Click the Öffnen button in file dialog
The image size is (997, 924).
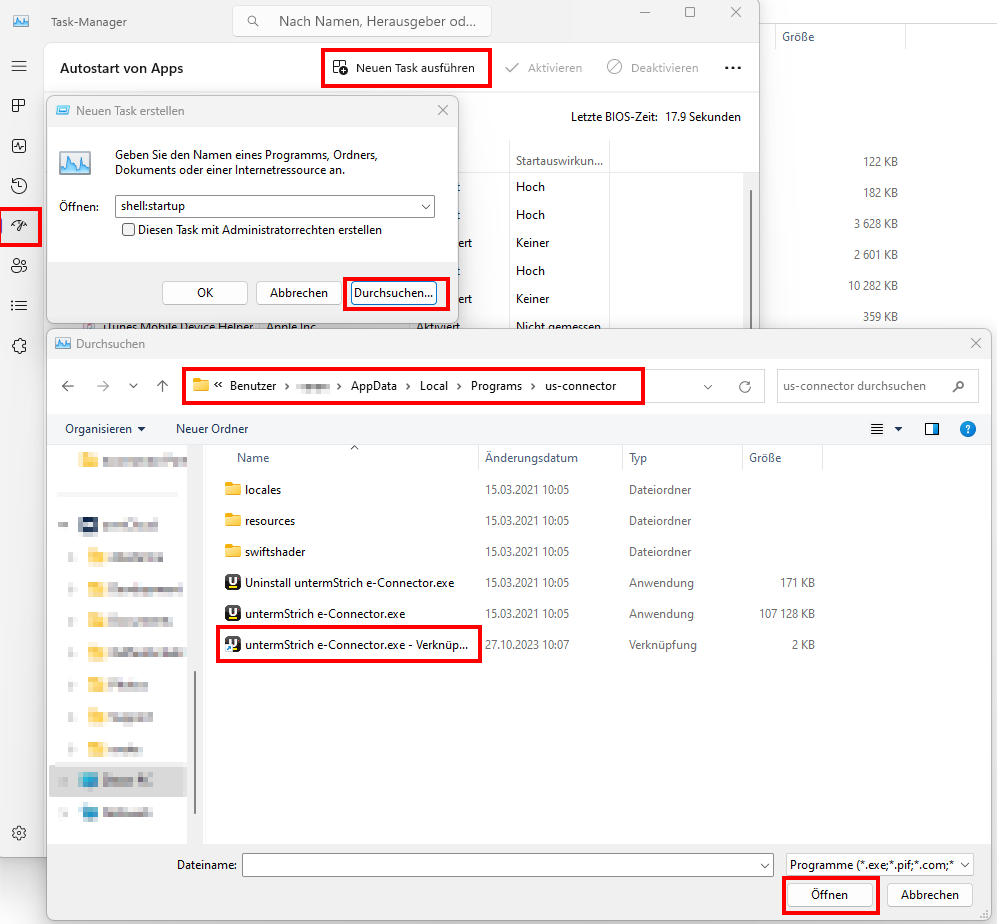[x=830, y=895]
